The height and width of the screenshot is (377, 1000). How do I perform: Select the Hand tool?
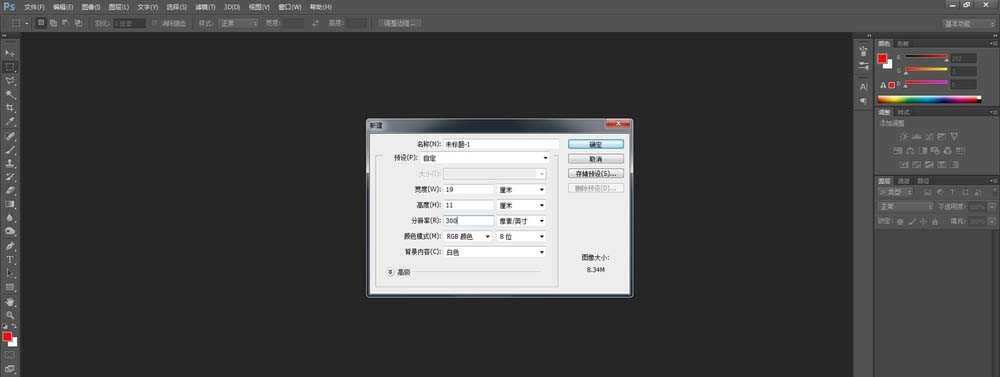pyautogui.click(x=10, y=302)
